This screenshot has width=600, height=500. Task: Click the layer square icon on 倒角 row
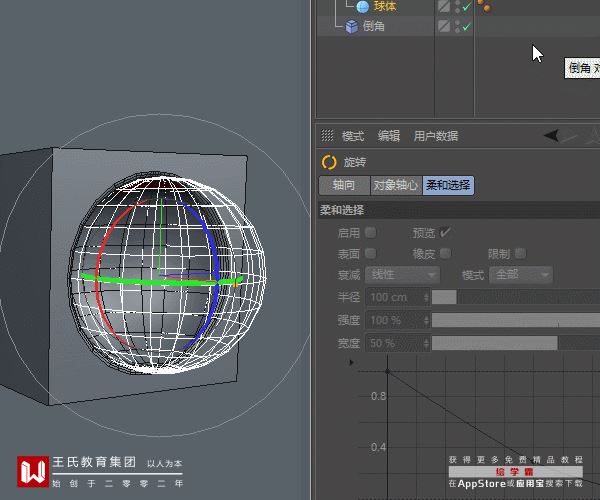coord(444,26)
